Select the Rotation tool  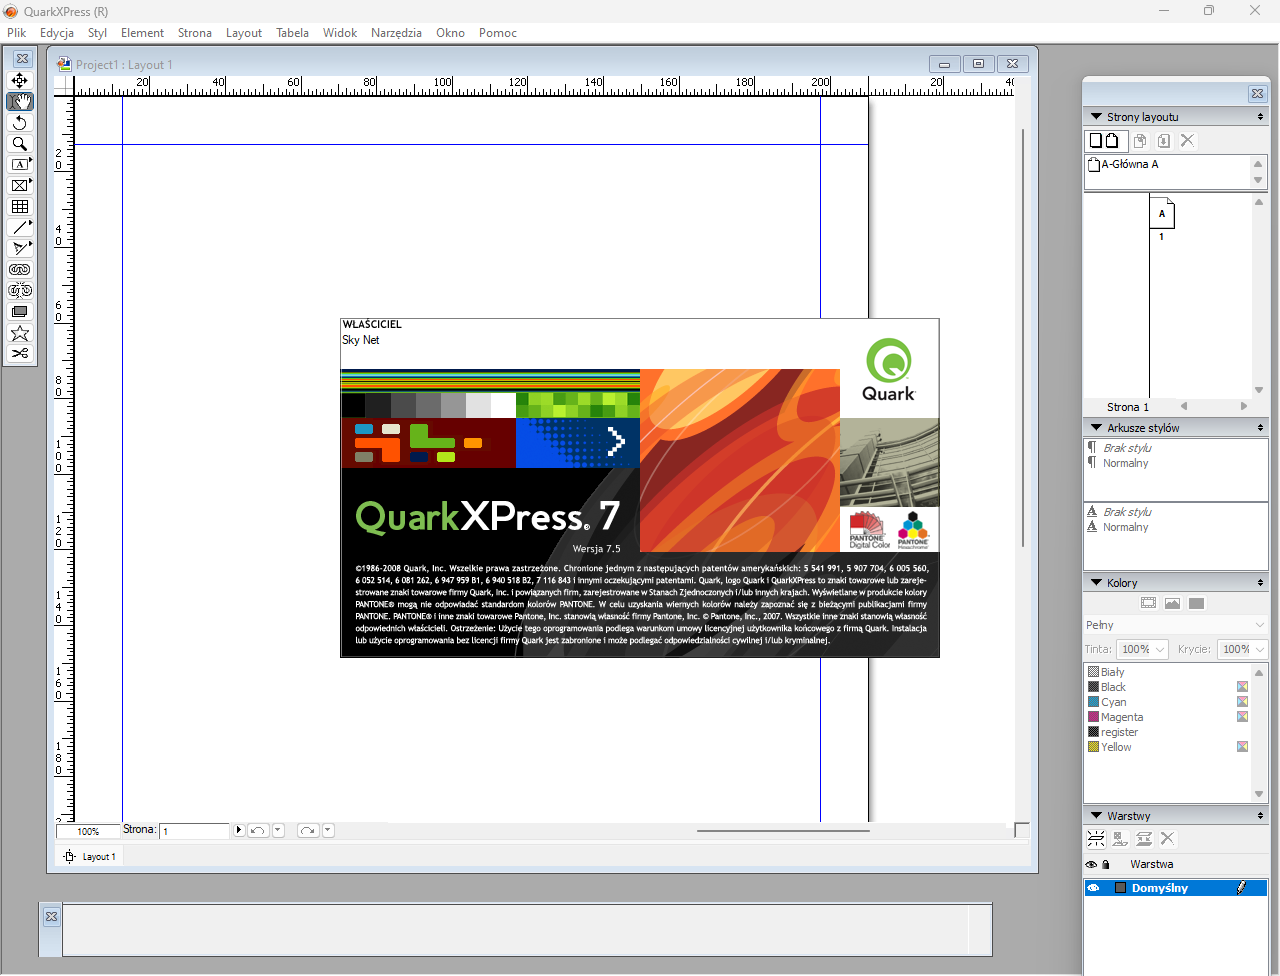point(20,122)
